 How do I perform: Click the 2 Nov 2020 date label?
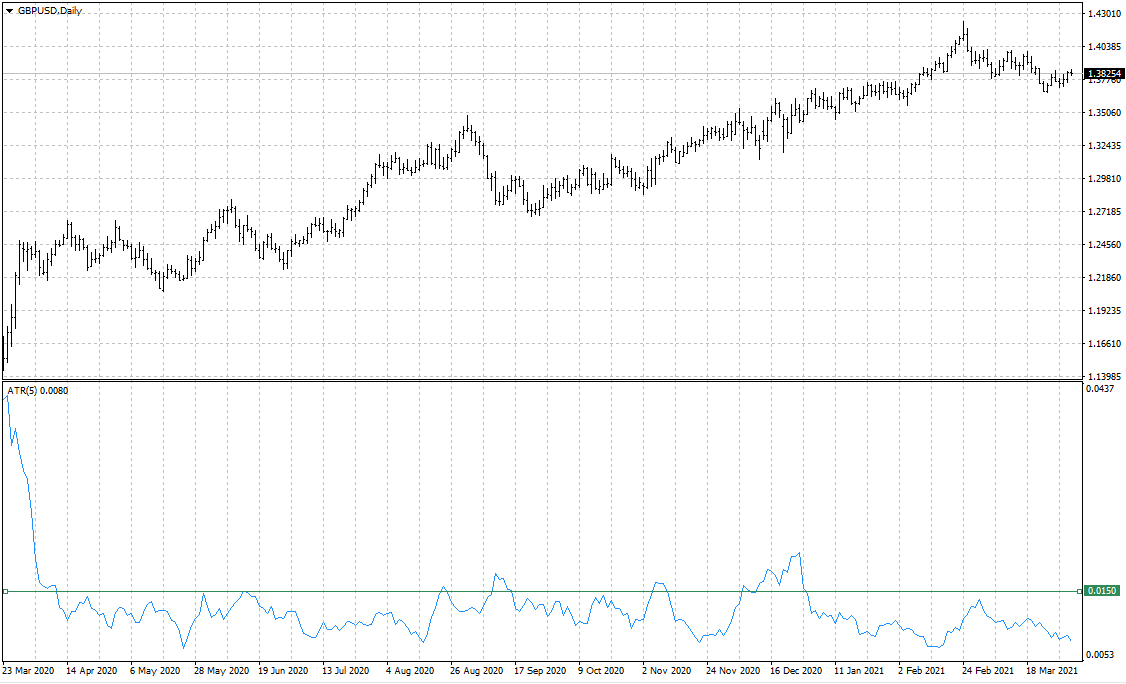point(666,670)
